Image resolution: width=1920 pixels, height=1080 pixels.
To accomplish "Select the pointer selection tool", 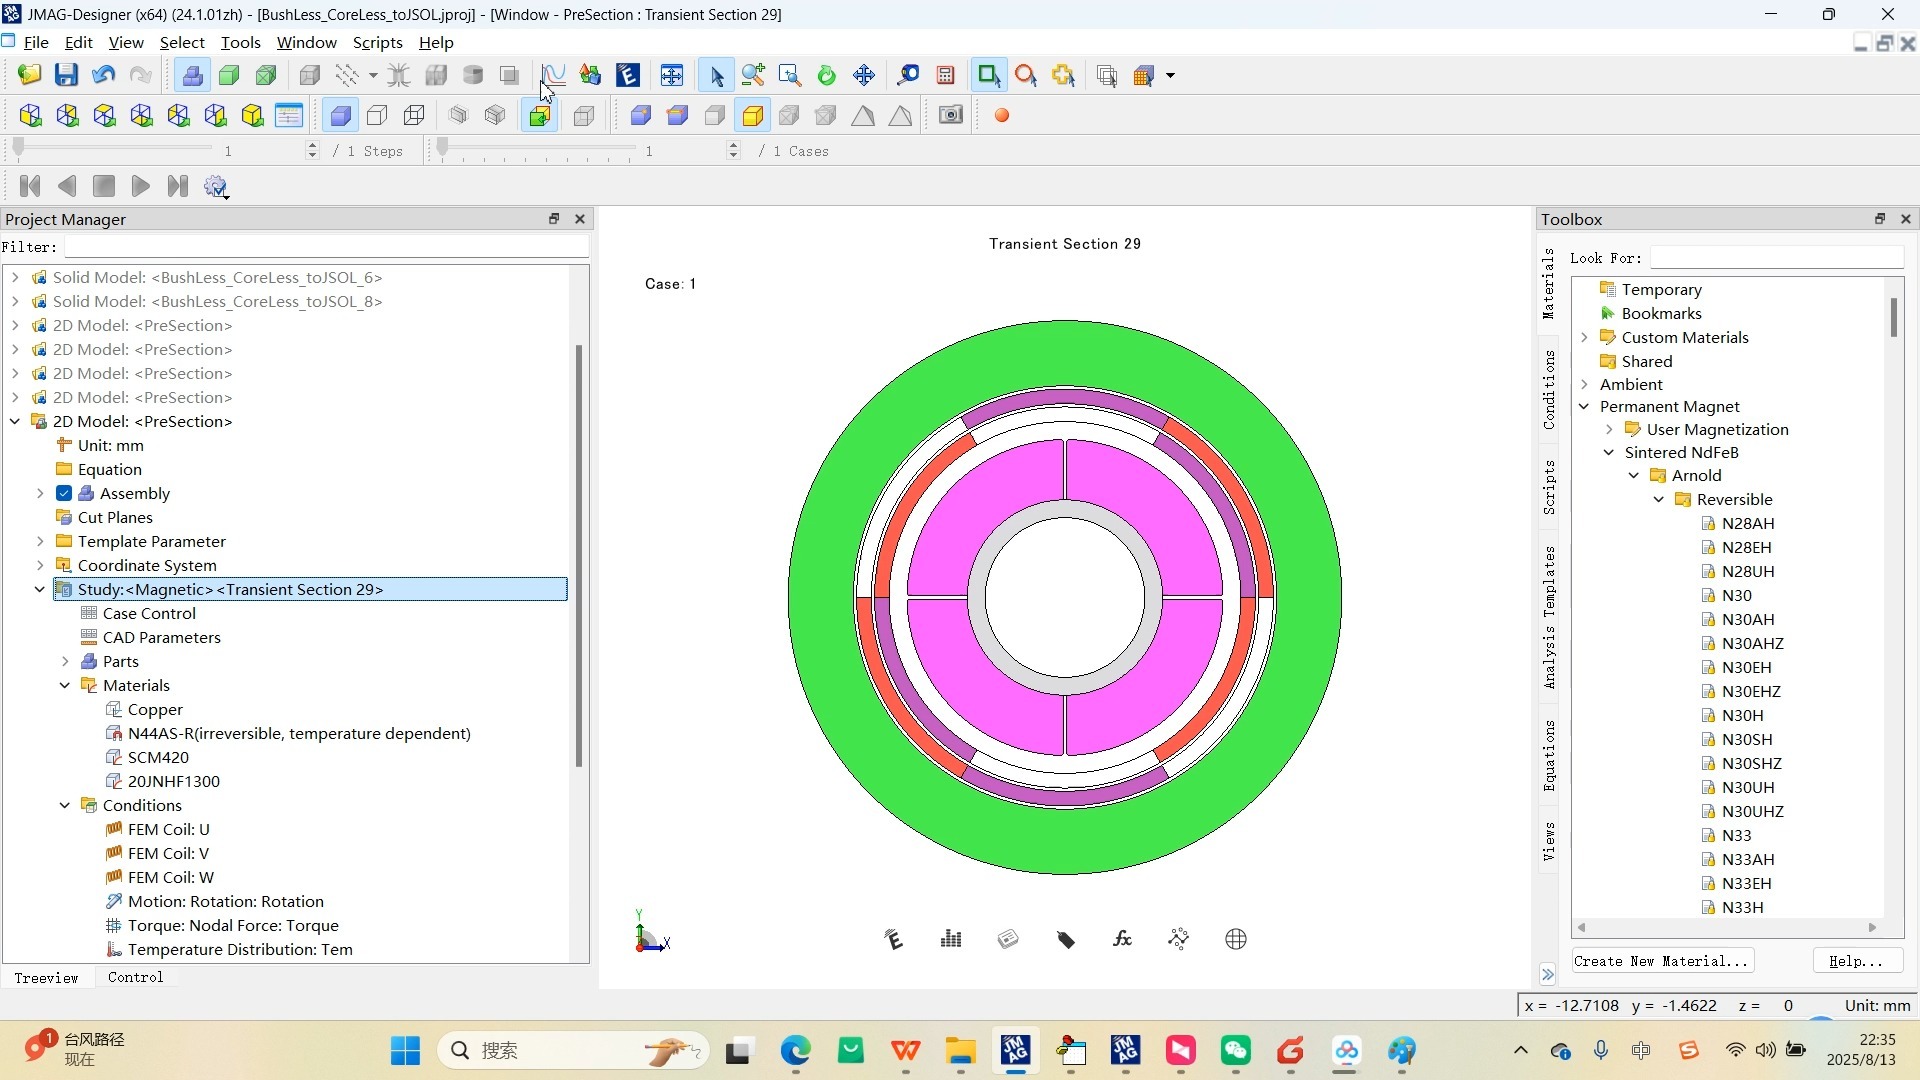I will [x=716, y=75].
